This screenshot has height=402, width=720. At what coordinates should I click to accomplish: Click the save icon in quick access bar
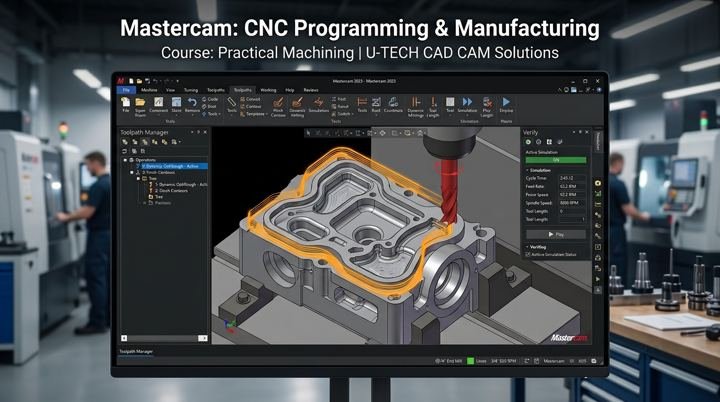147,81
